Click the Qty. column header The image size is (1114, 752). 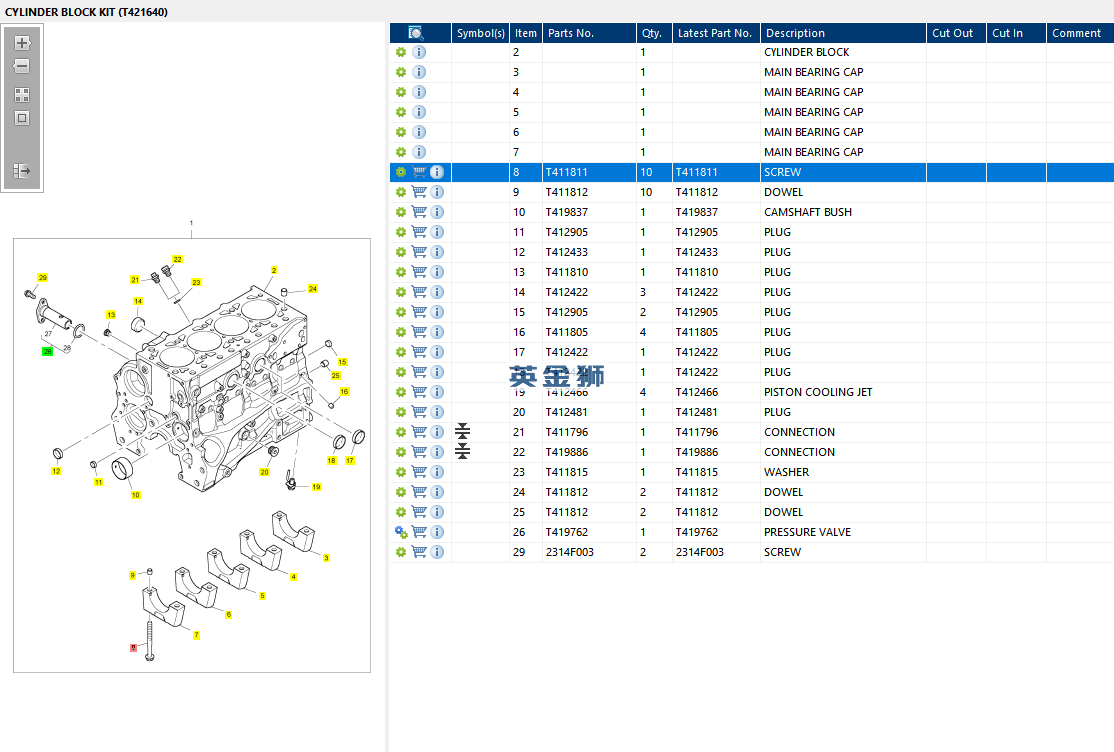click(651, 33)
